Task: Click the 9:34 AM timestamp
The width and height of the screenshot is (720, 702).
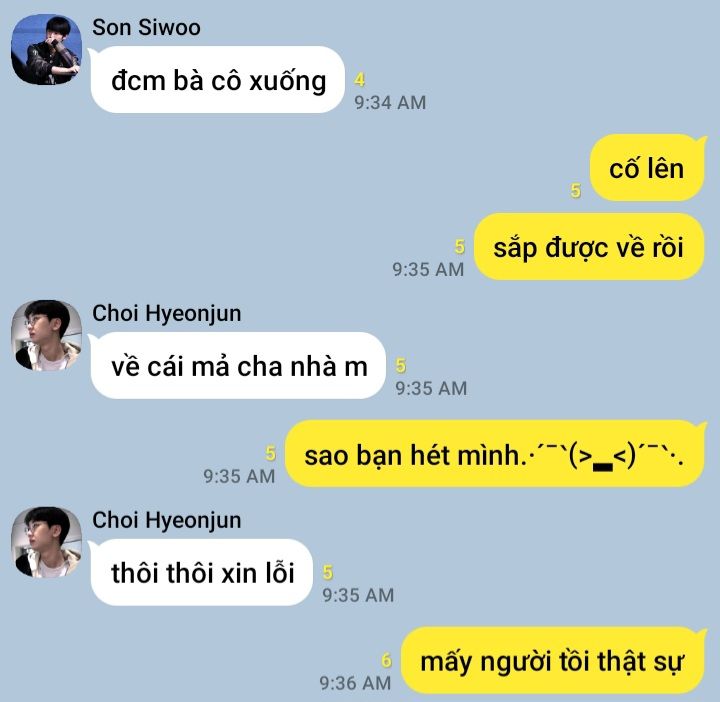Action: [390, 102]
